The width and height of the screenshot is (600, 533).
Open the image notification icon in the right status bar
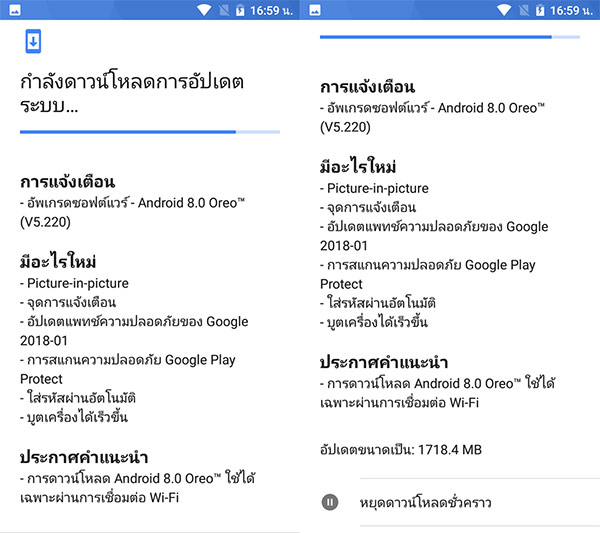point(314,10)
